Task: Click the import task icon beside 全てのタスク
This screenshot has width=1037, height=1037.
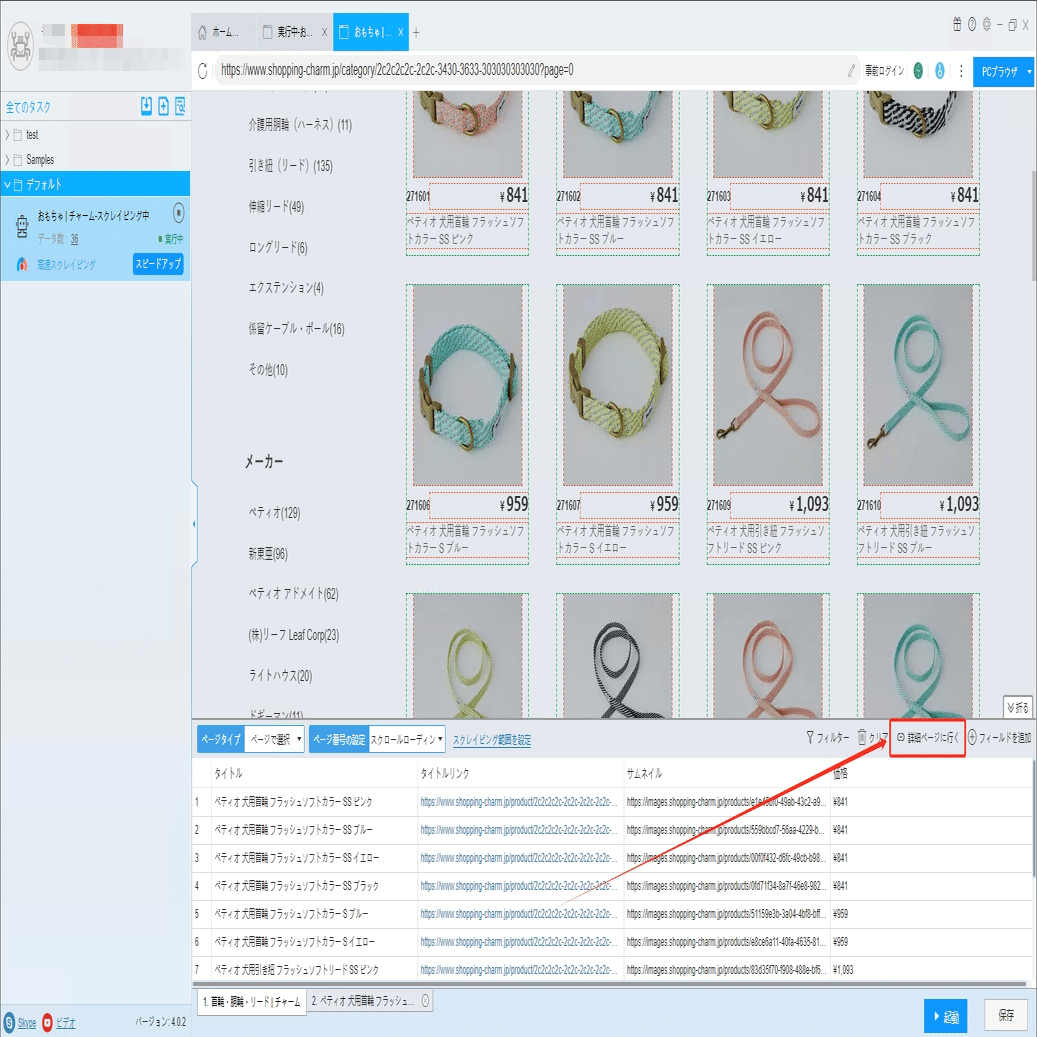Action: pyautogui.click(x=146, y=106)
